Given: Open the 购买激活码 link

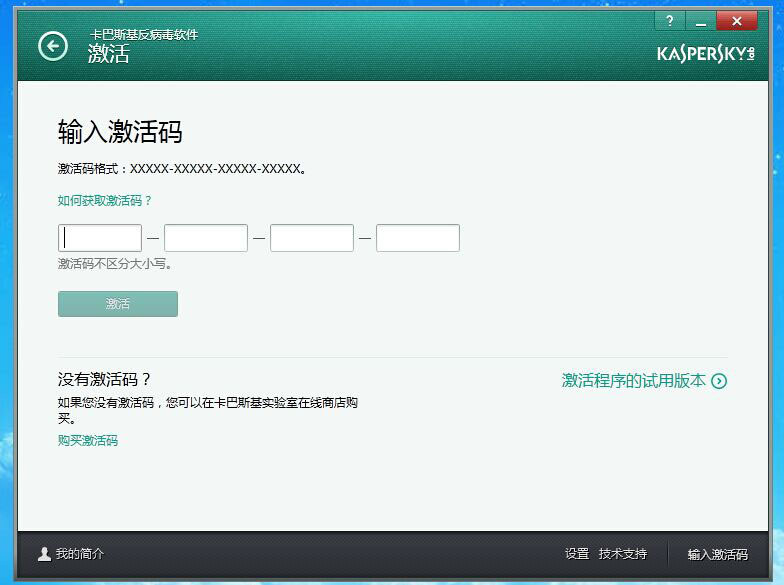Looking at the screenshot, I should click(x=88, y=440).
